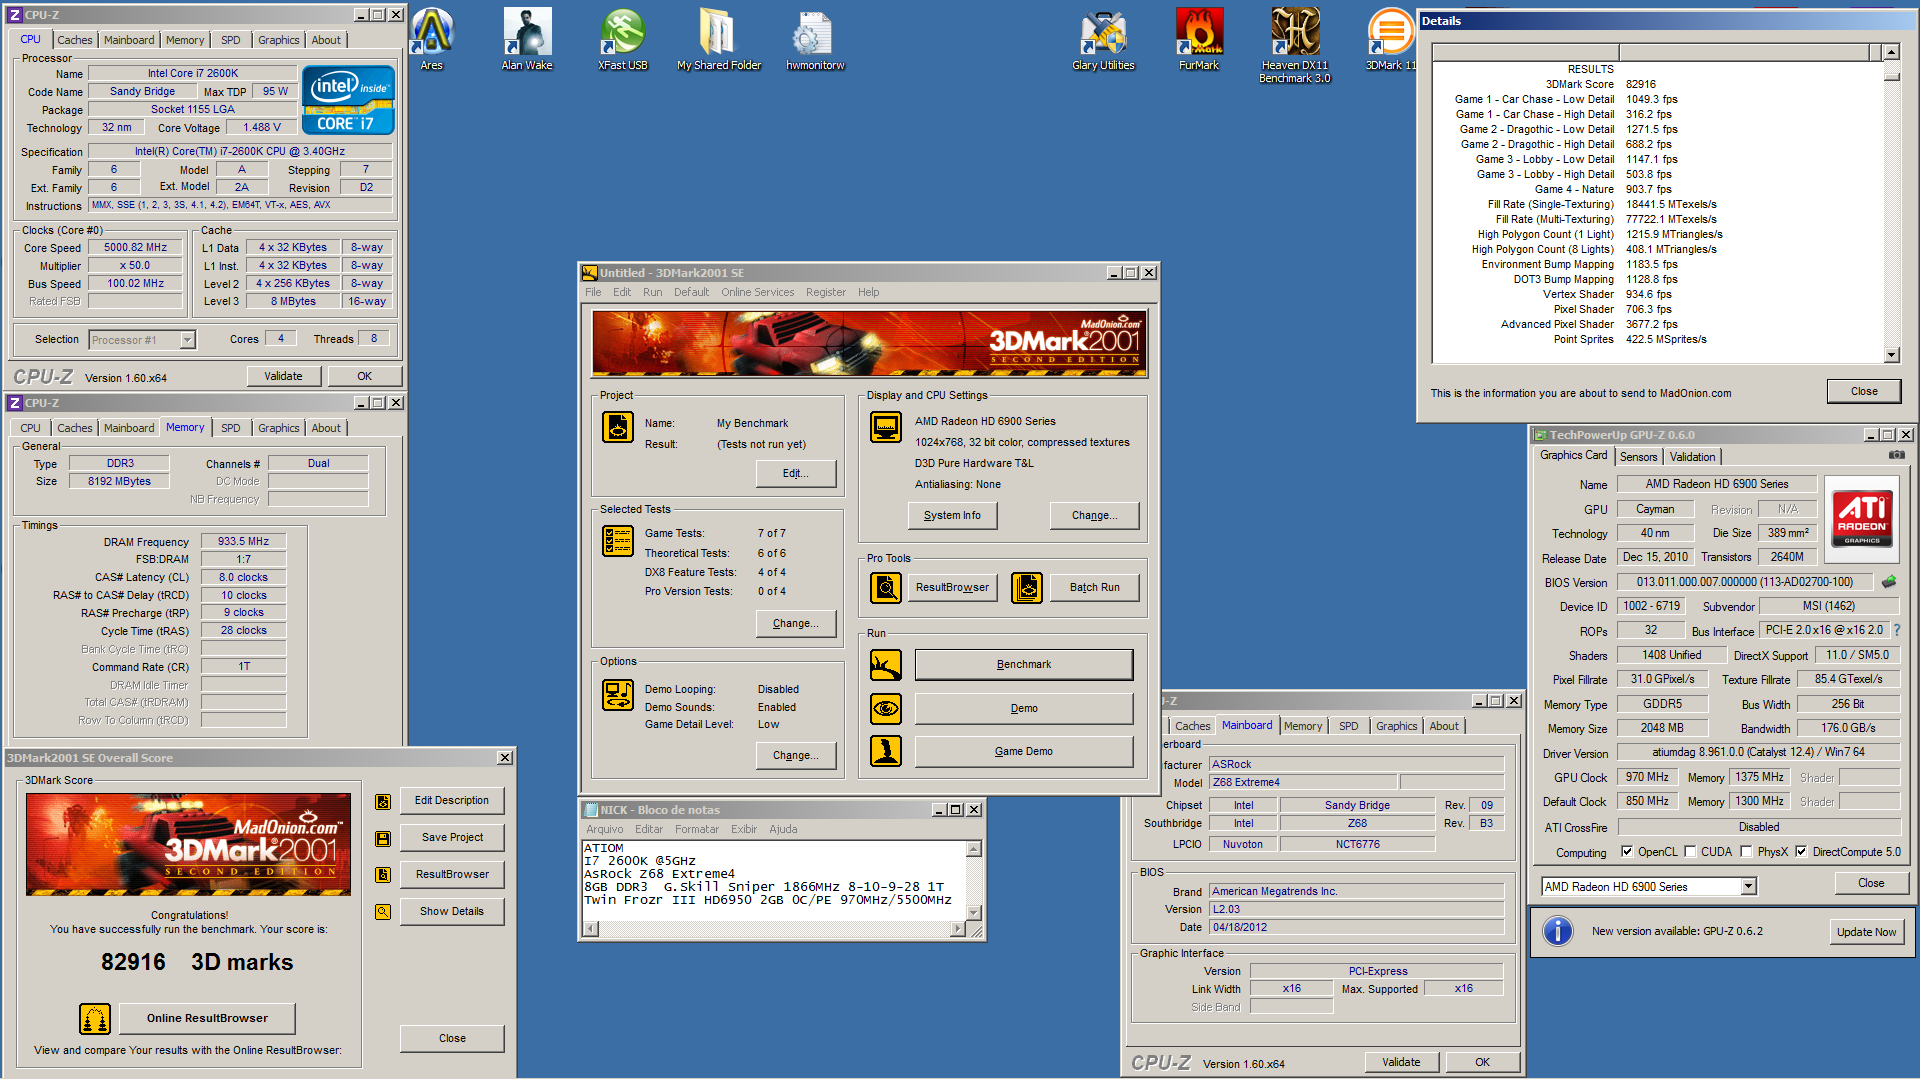
Task: Close the Details results window via Close button
Action: pyautogui.click(x=1864, y=391)
